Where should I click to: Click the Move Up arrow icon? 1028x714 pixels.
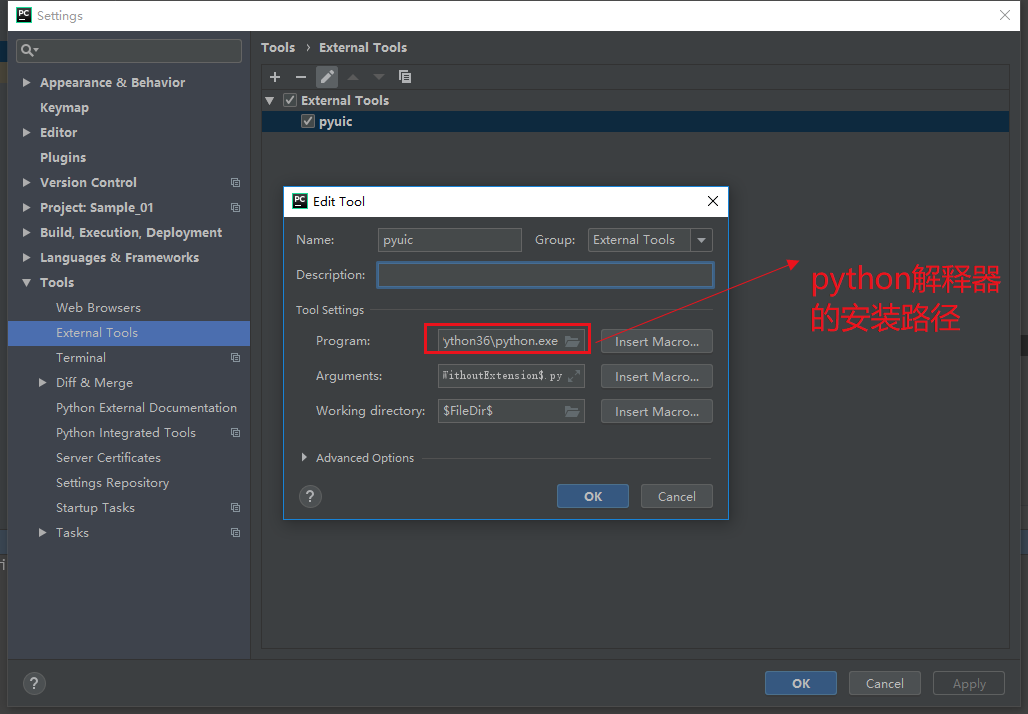pyautogui.click(x=353, y=77)
